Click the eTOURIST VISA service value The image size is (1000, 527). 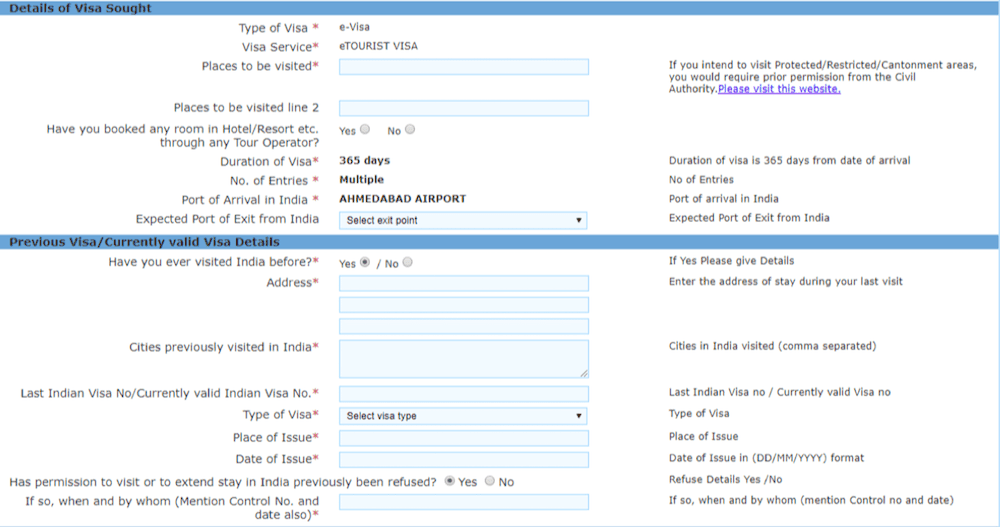coord(378,46)
